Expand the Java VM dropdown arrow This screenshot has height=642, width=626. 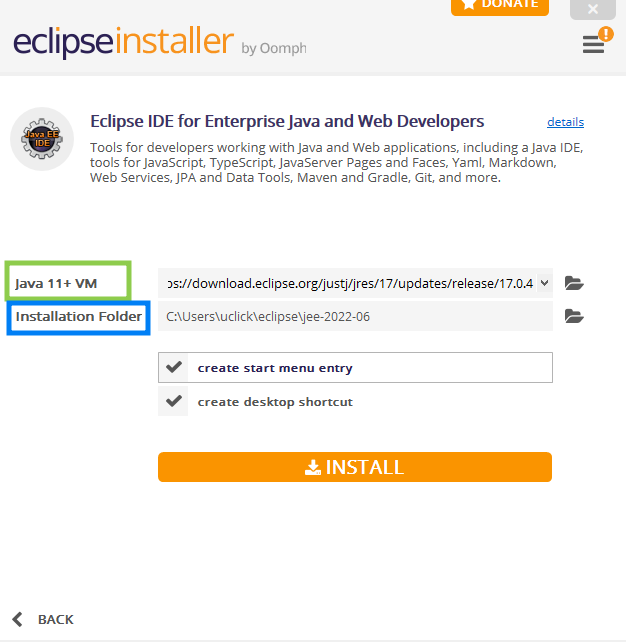click(545, 283)
